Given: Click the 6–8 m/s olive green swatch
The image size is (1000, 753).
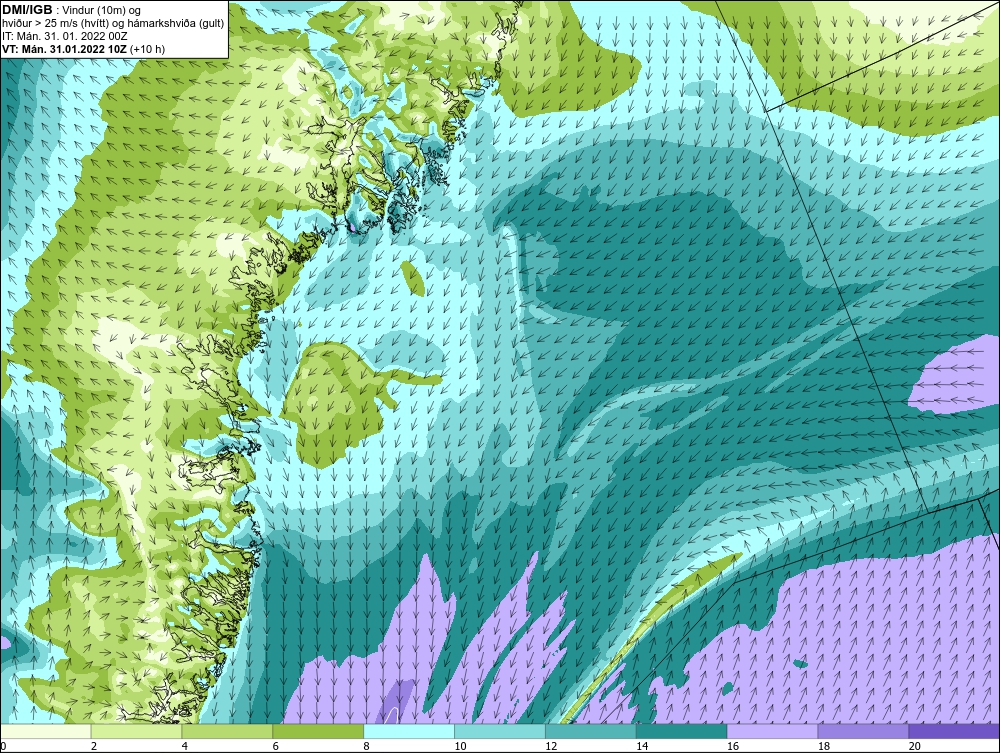Looking at the screenshot, I should (x=318, y=731).
